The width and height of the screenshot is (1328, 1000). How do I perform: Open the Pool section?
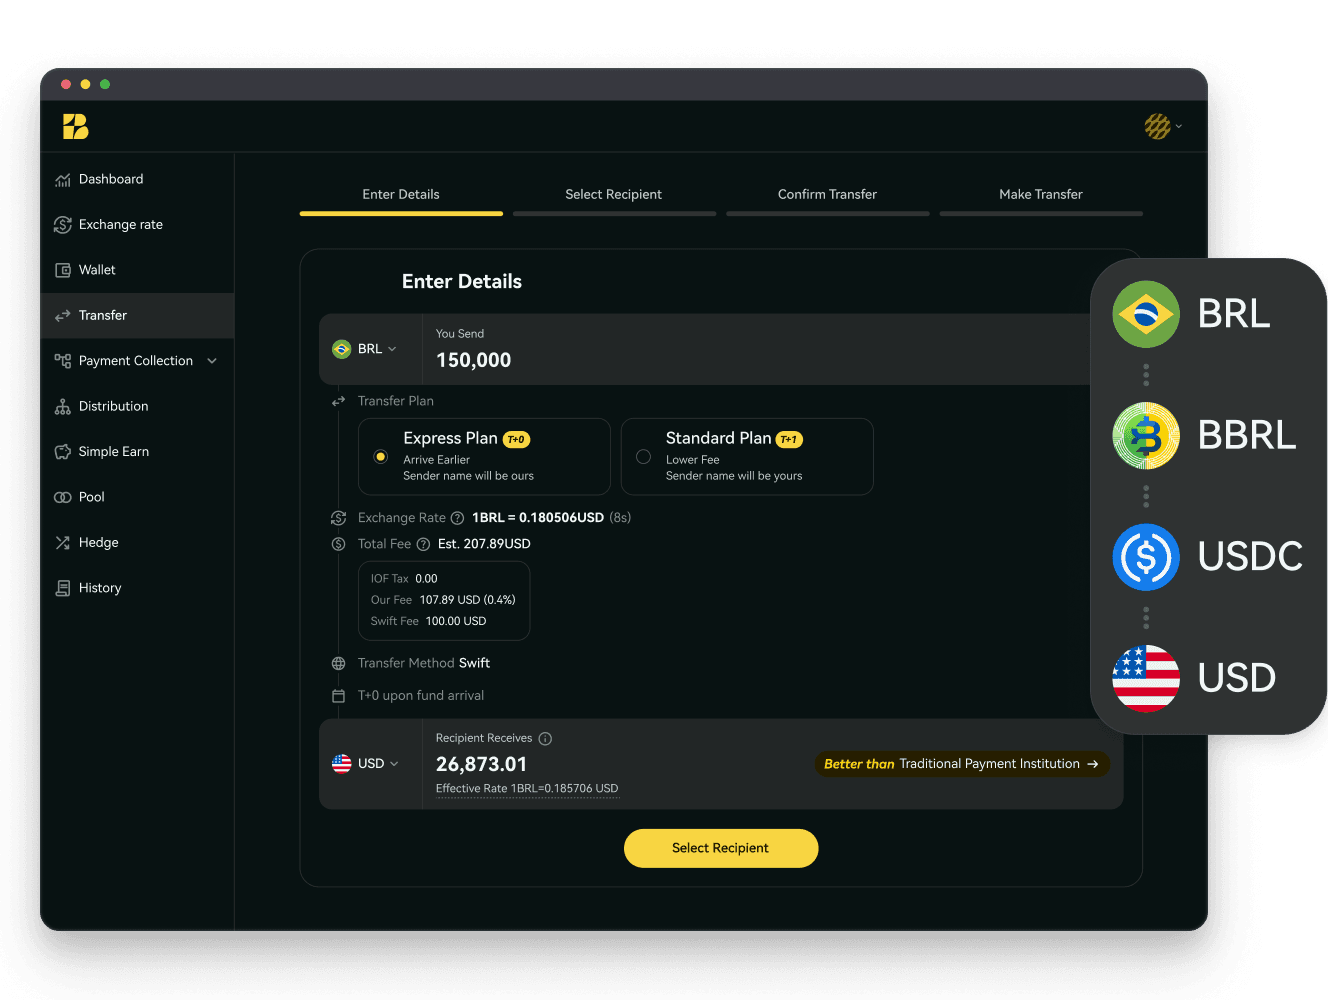tap(90, 497)
